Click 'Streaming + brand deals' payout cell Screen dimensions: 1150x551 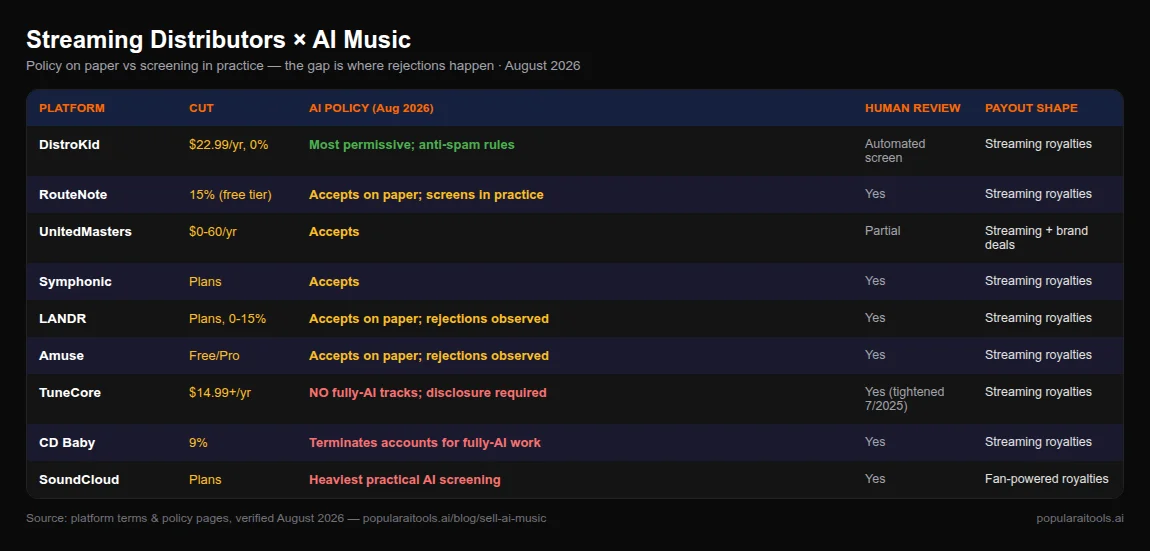click(x=1036, y=237)
